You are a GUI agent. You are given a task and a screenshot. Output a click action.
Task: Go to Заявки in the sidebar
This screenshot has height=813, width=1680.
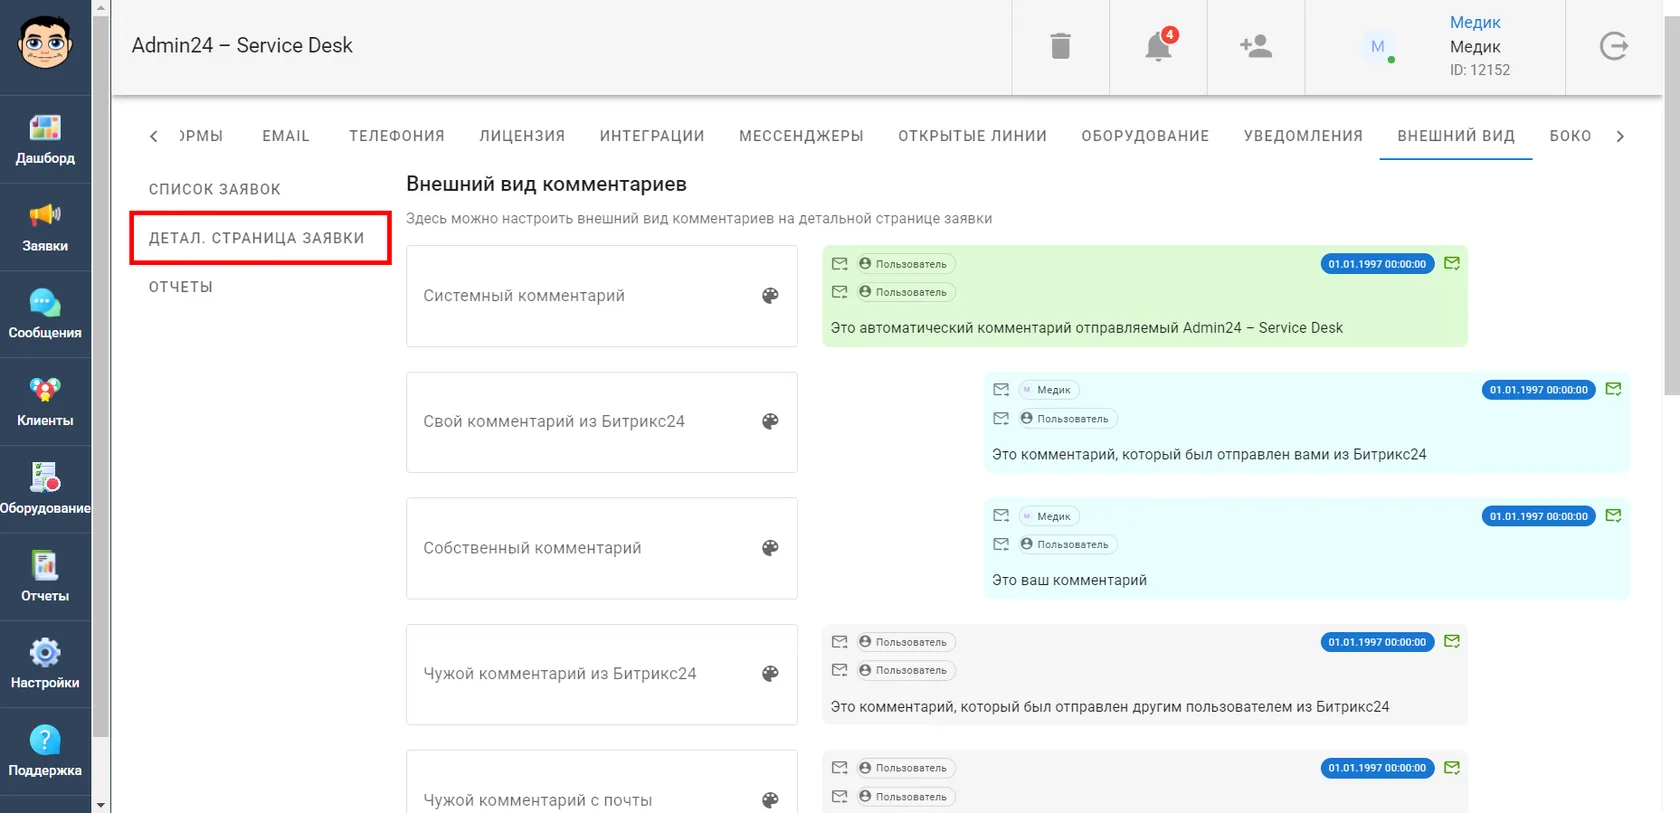pyautogui.click(x=45, y=227)
